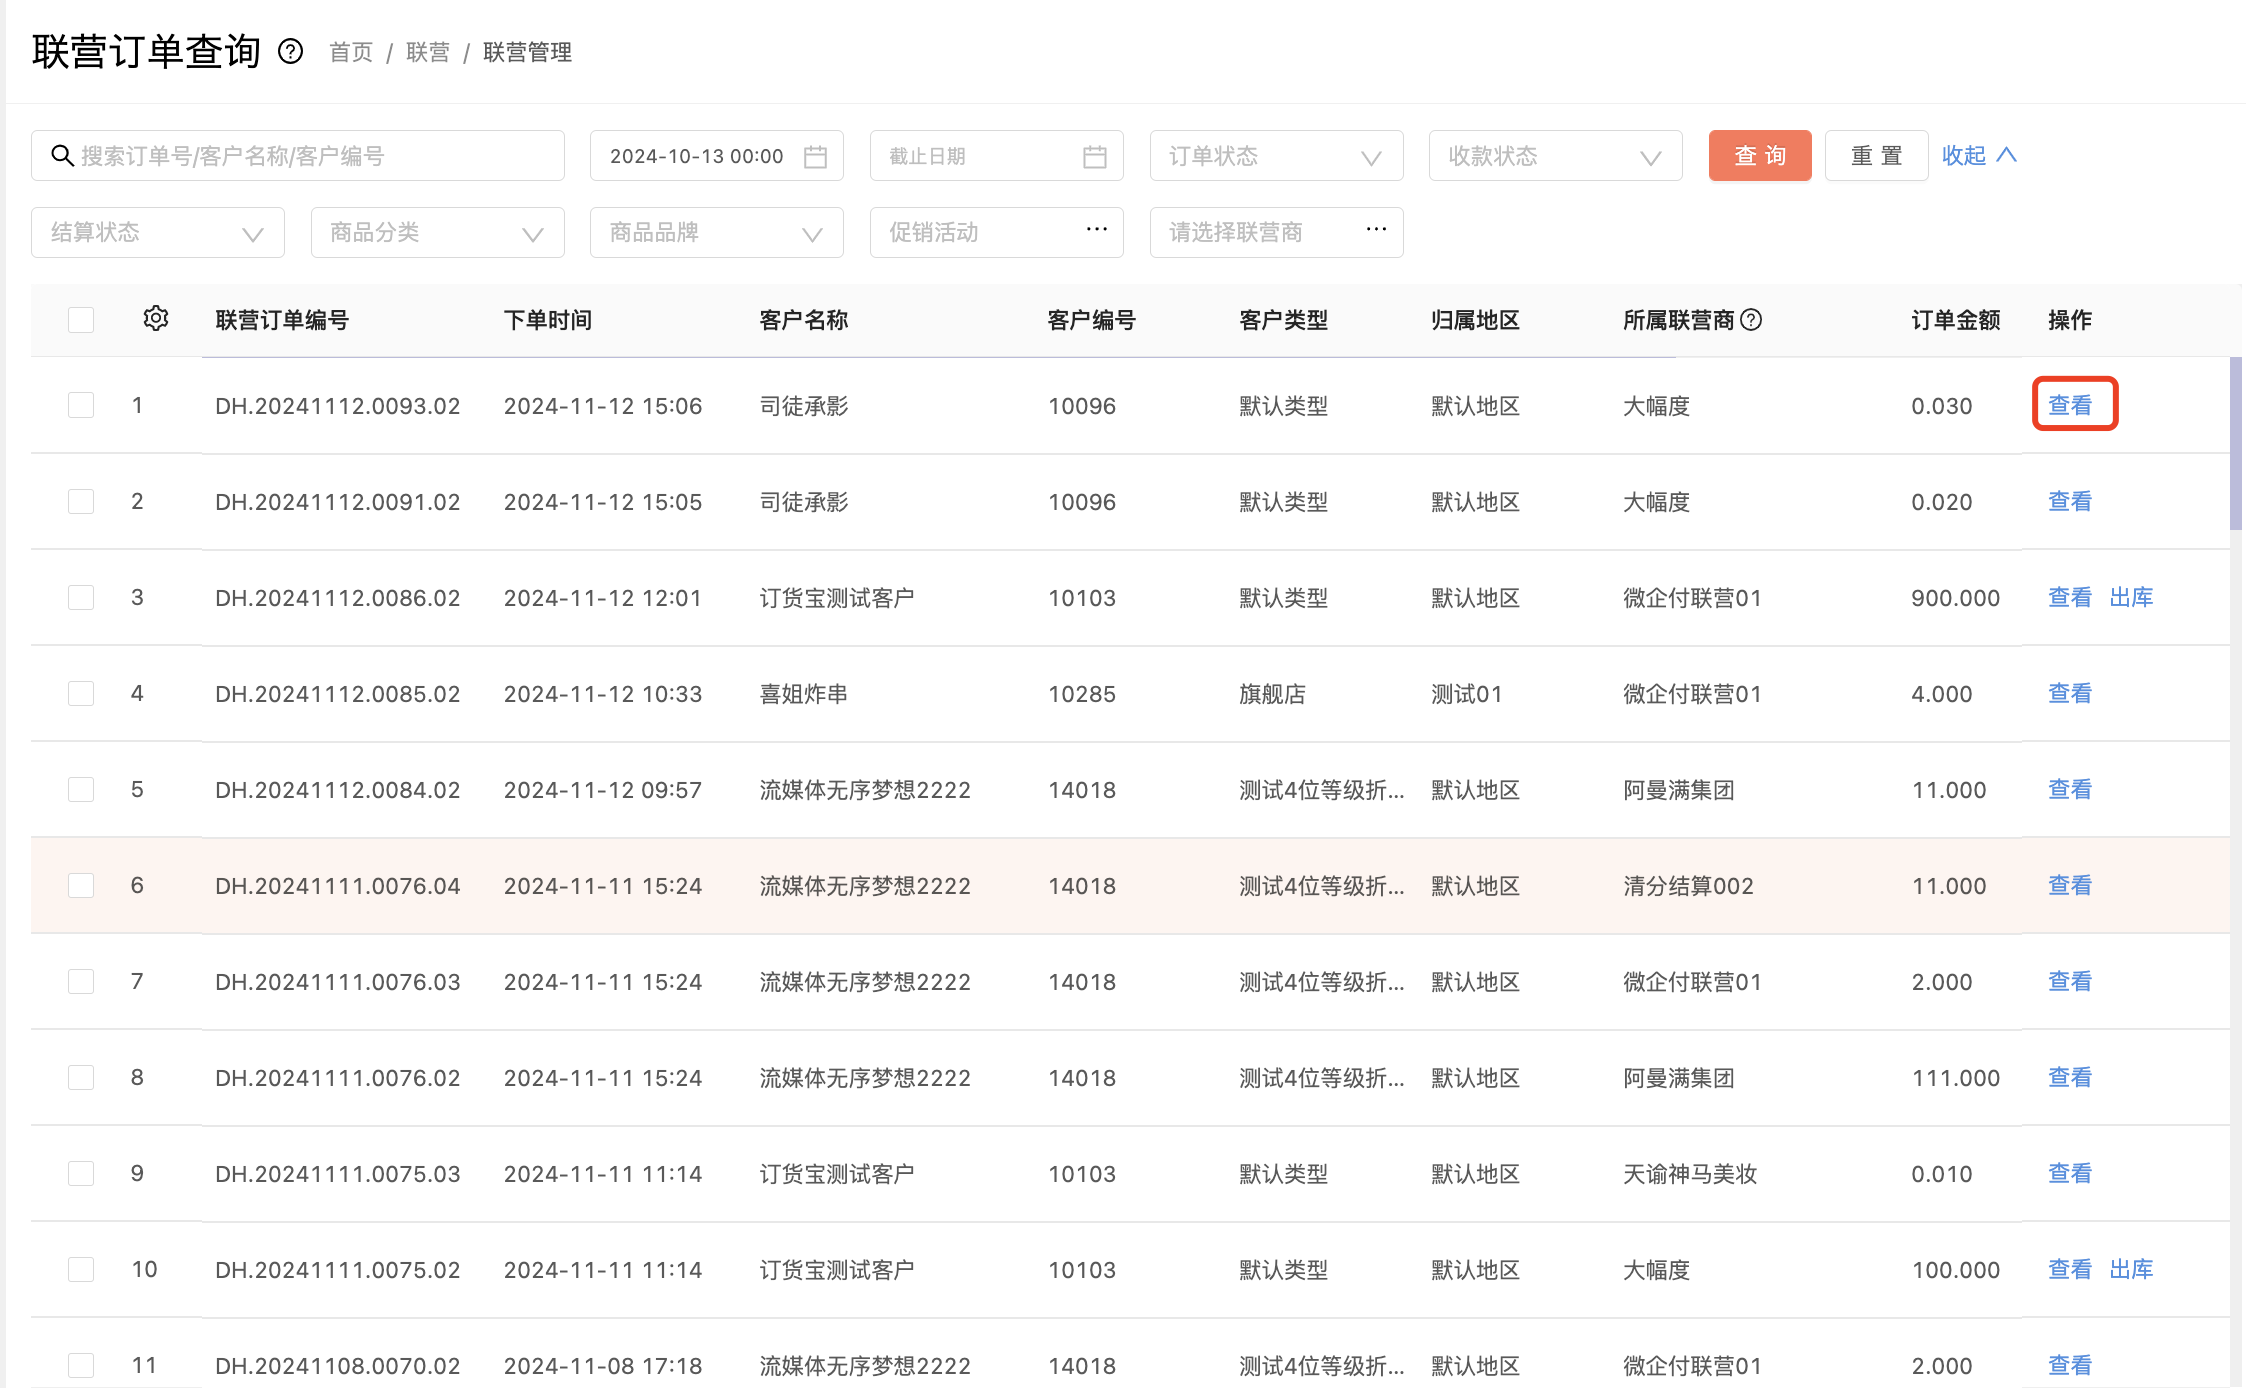Open the 收款状态 dropdown
This screenshot has width=2246, height=1388.
pyautogui.click(x=1555, y=156)
